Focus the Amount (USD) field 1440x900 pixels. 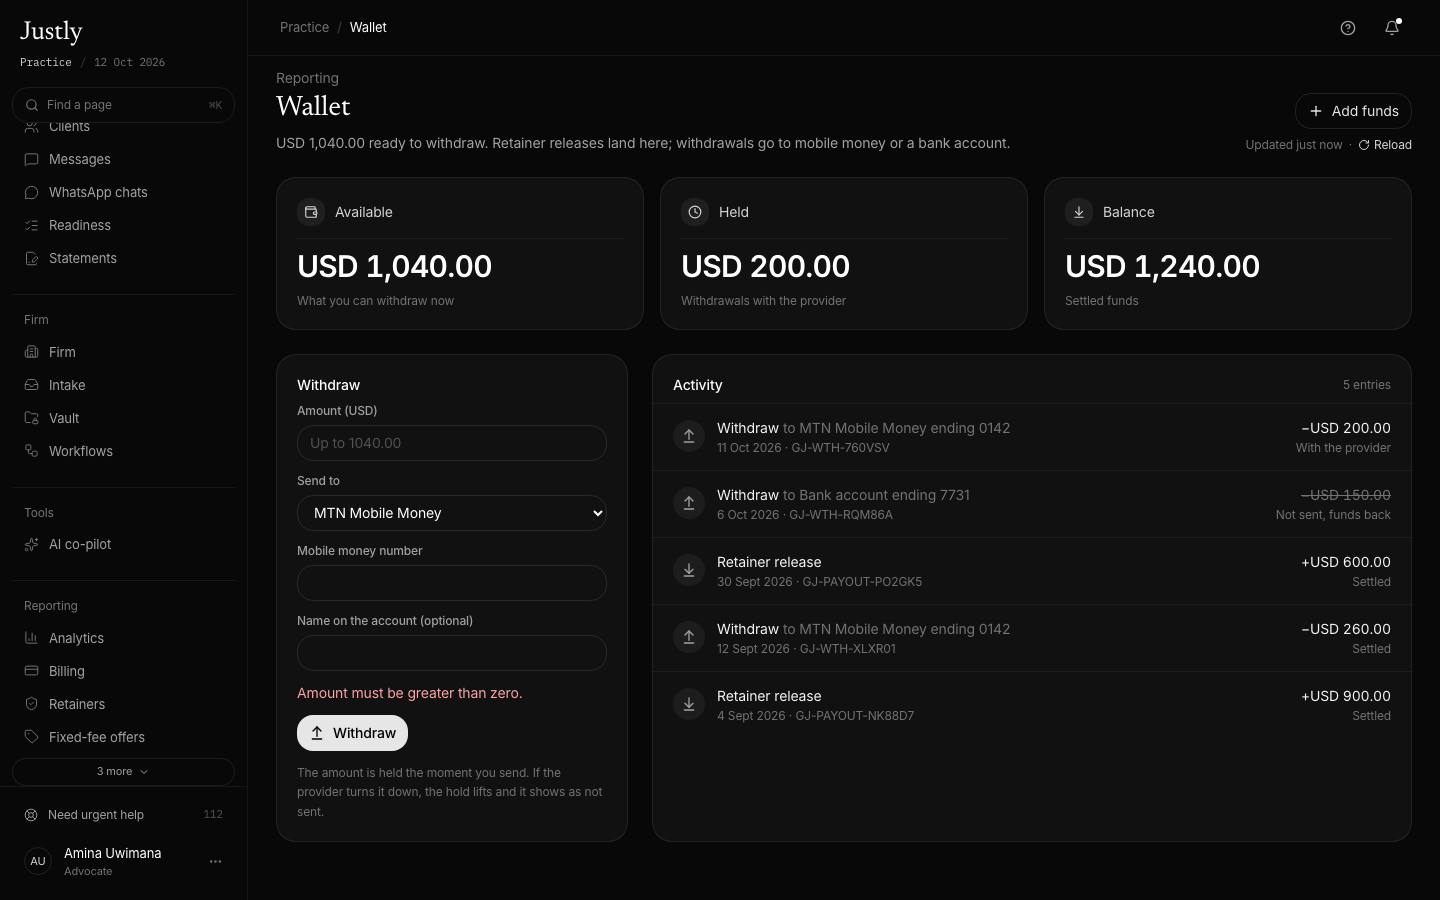coord(452,443)
